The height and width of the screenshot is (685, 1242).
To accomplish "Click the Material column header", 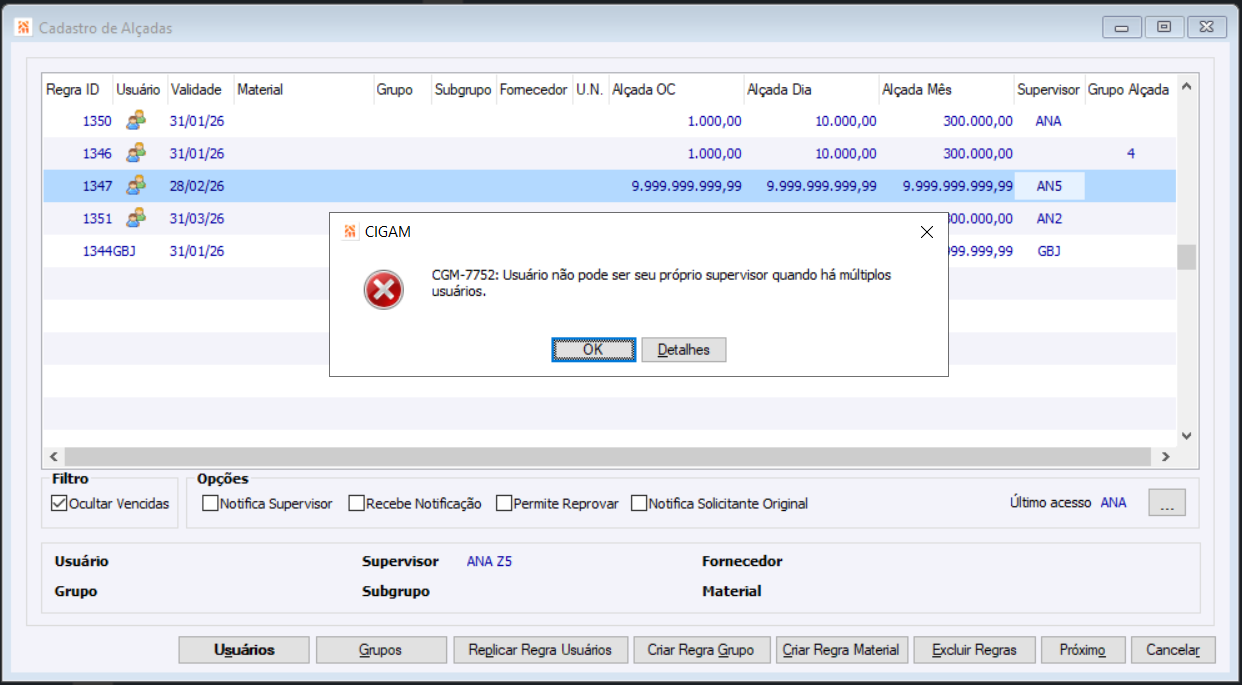I will [303, 89].
